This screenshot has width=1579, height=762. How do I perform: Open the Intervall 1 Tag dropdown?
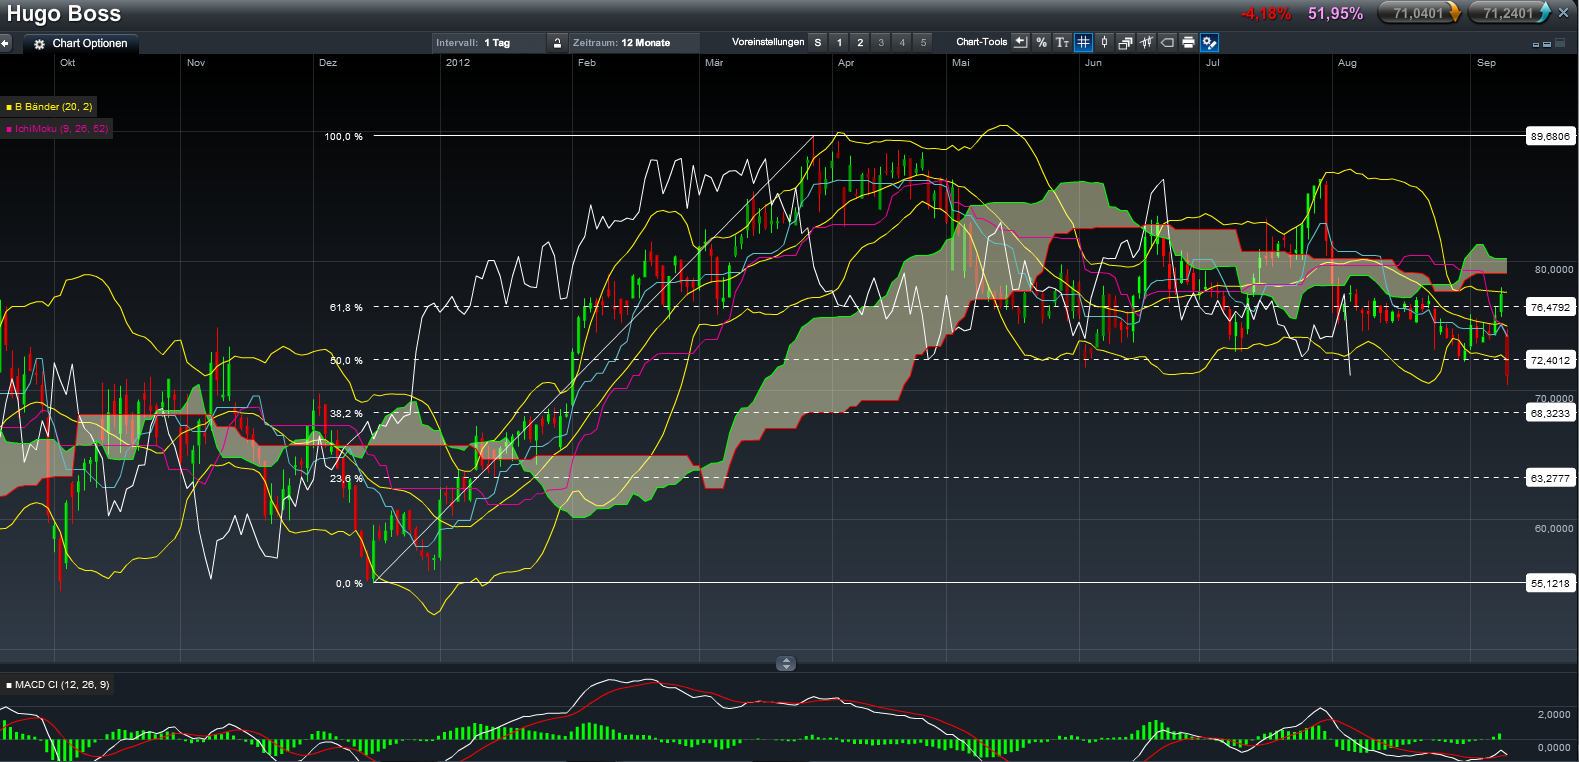pyautogui.click(x=489, y=43)
